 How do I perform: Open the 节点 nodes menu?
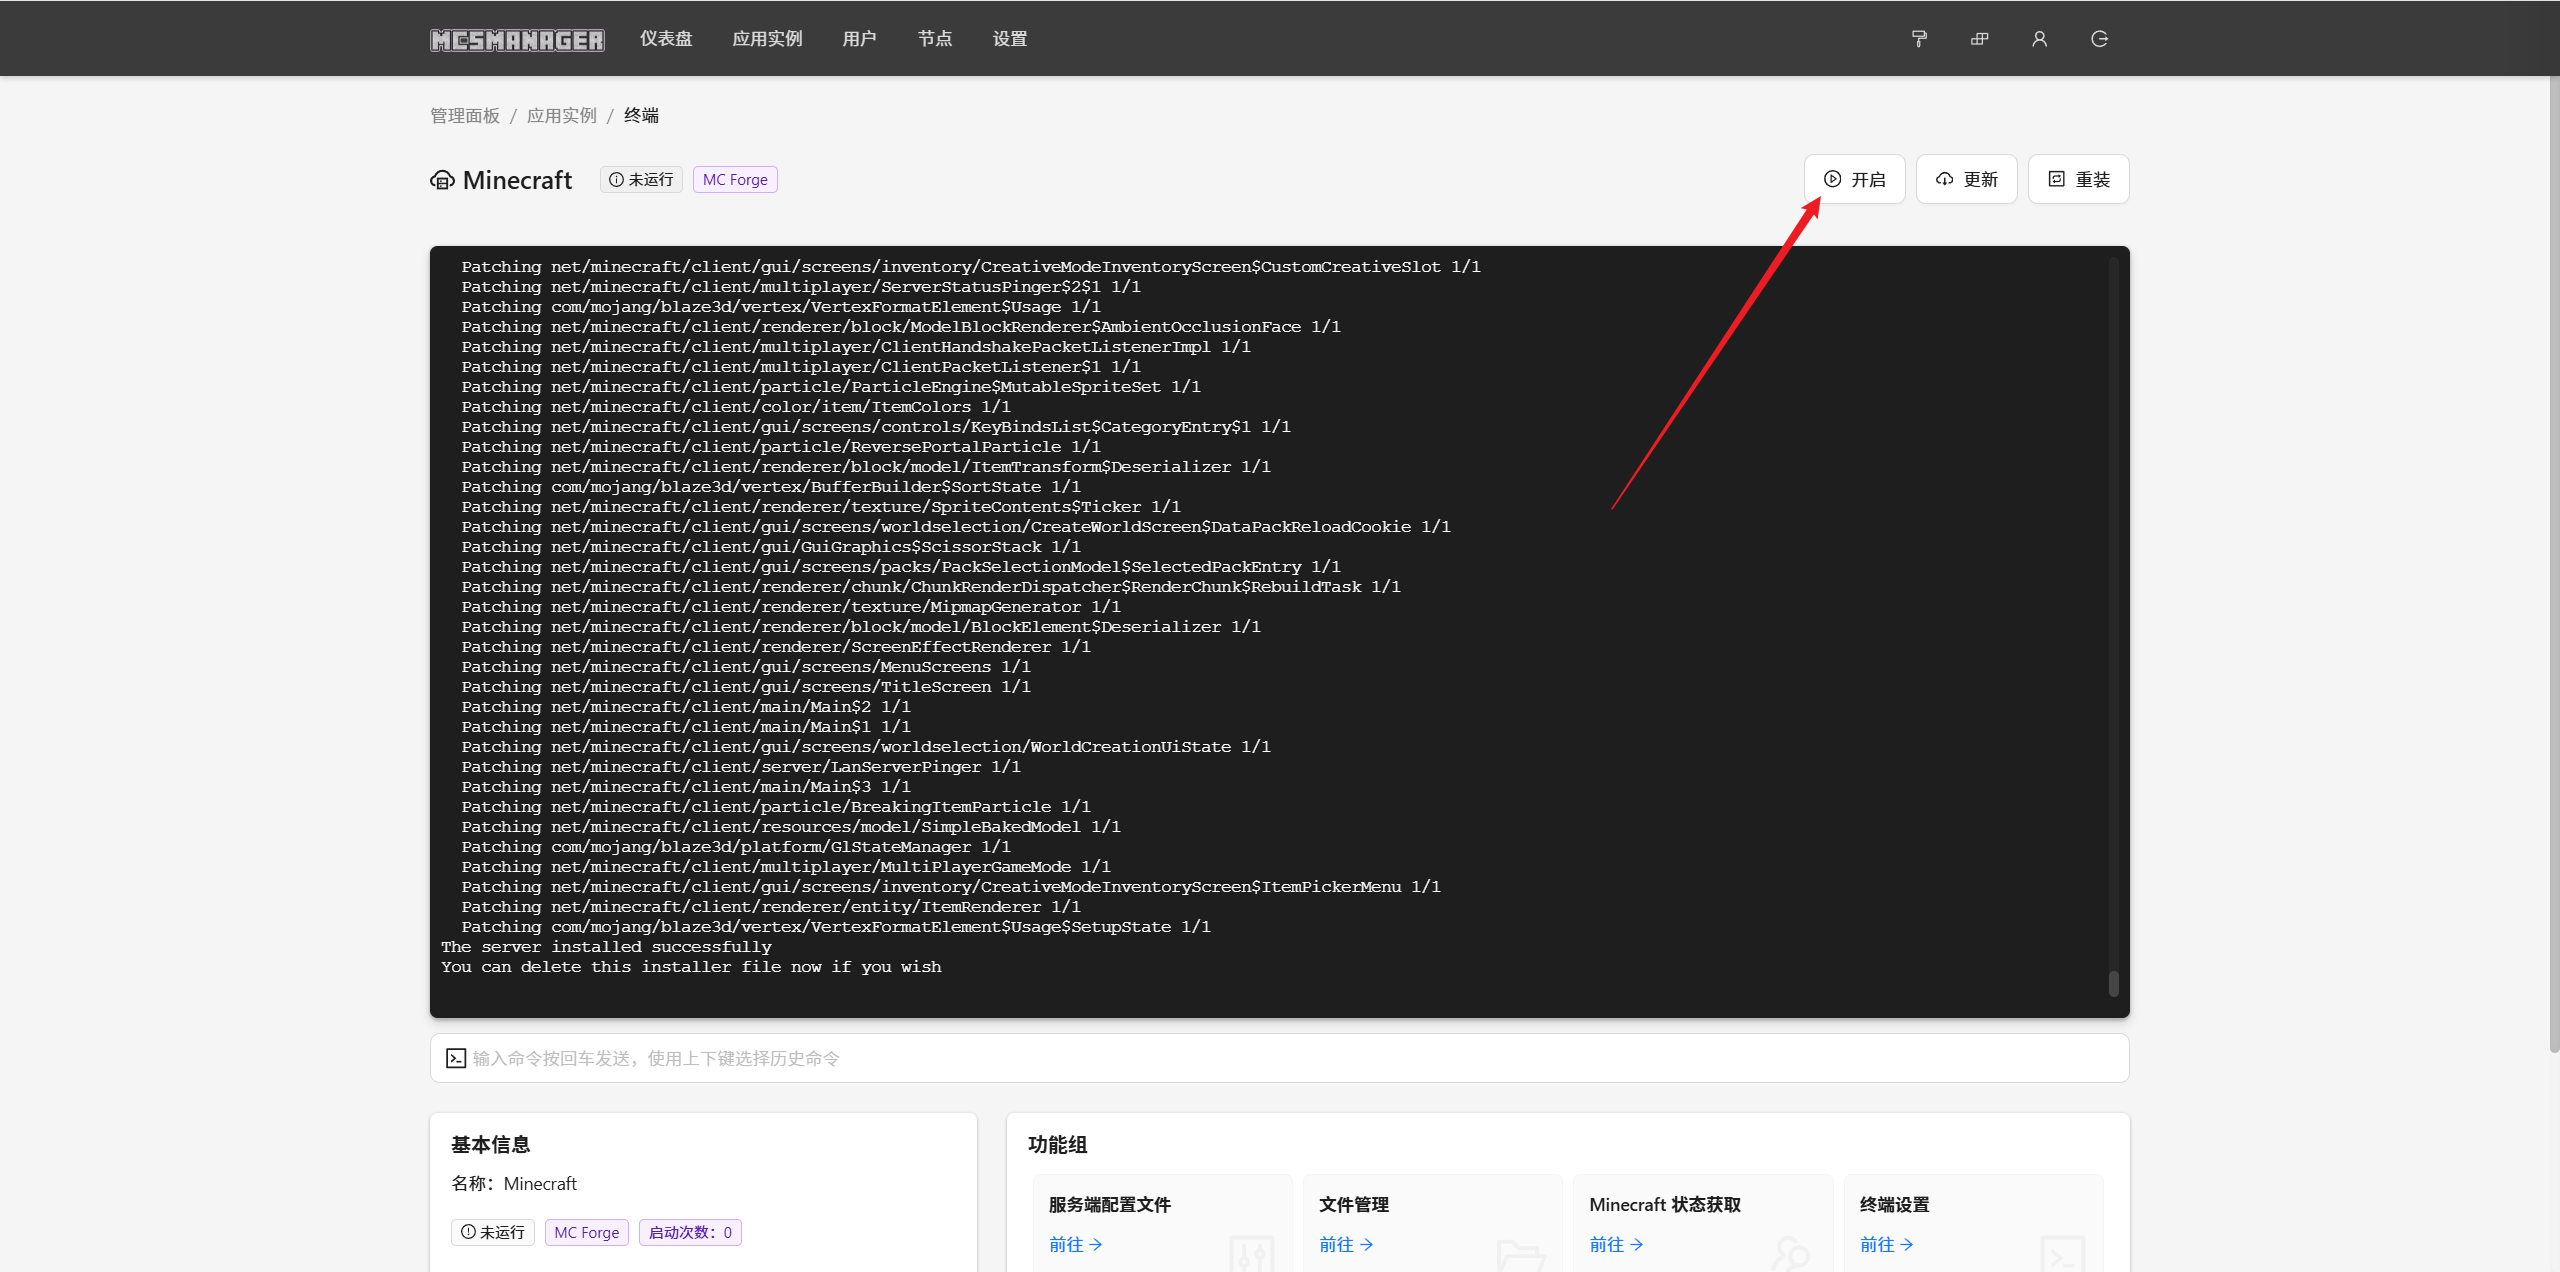point(935,39)
